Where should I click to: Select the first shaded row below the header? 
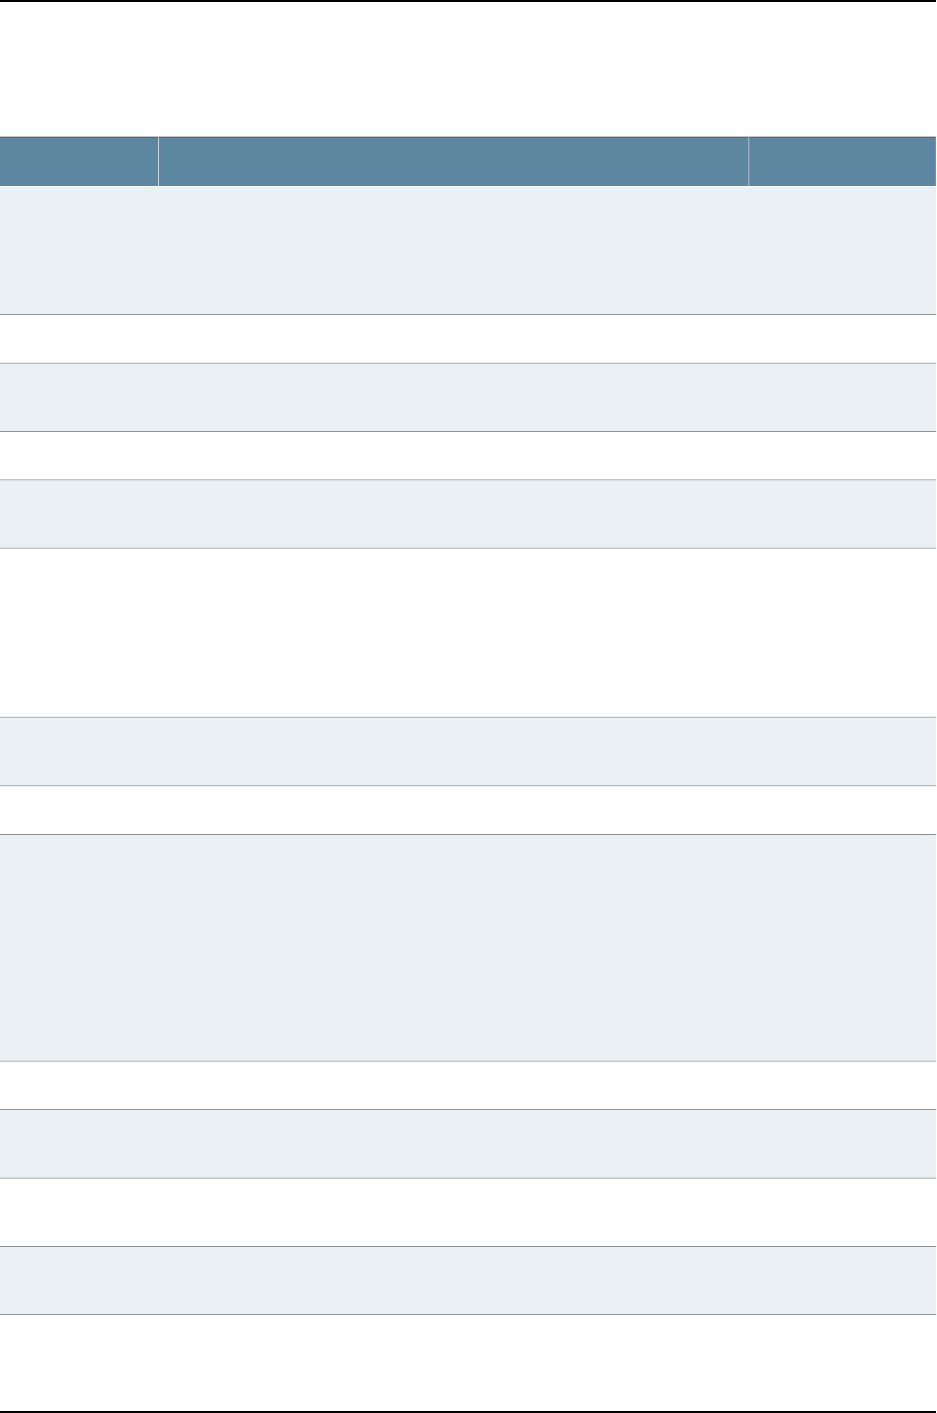(468, 250)
